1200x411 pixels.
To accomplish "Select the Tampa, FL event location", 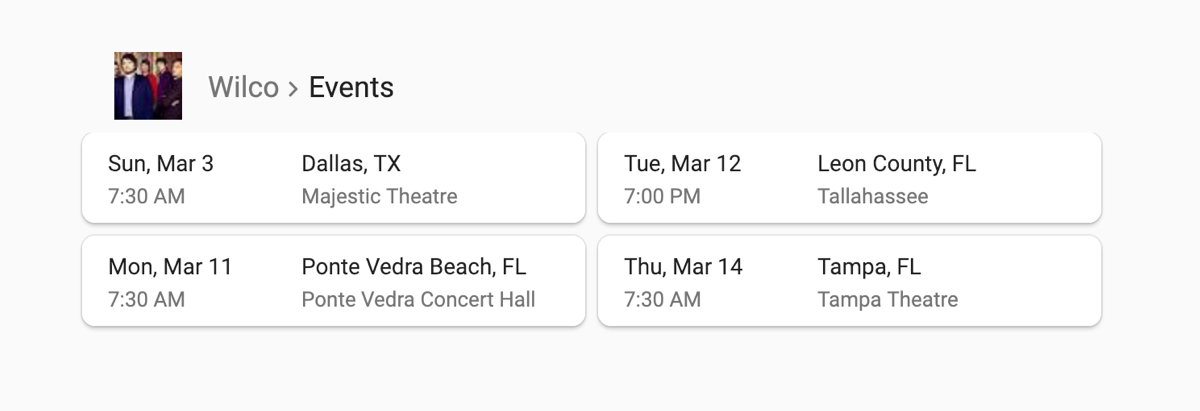I will pyautogui.click(x=869, y=267).
